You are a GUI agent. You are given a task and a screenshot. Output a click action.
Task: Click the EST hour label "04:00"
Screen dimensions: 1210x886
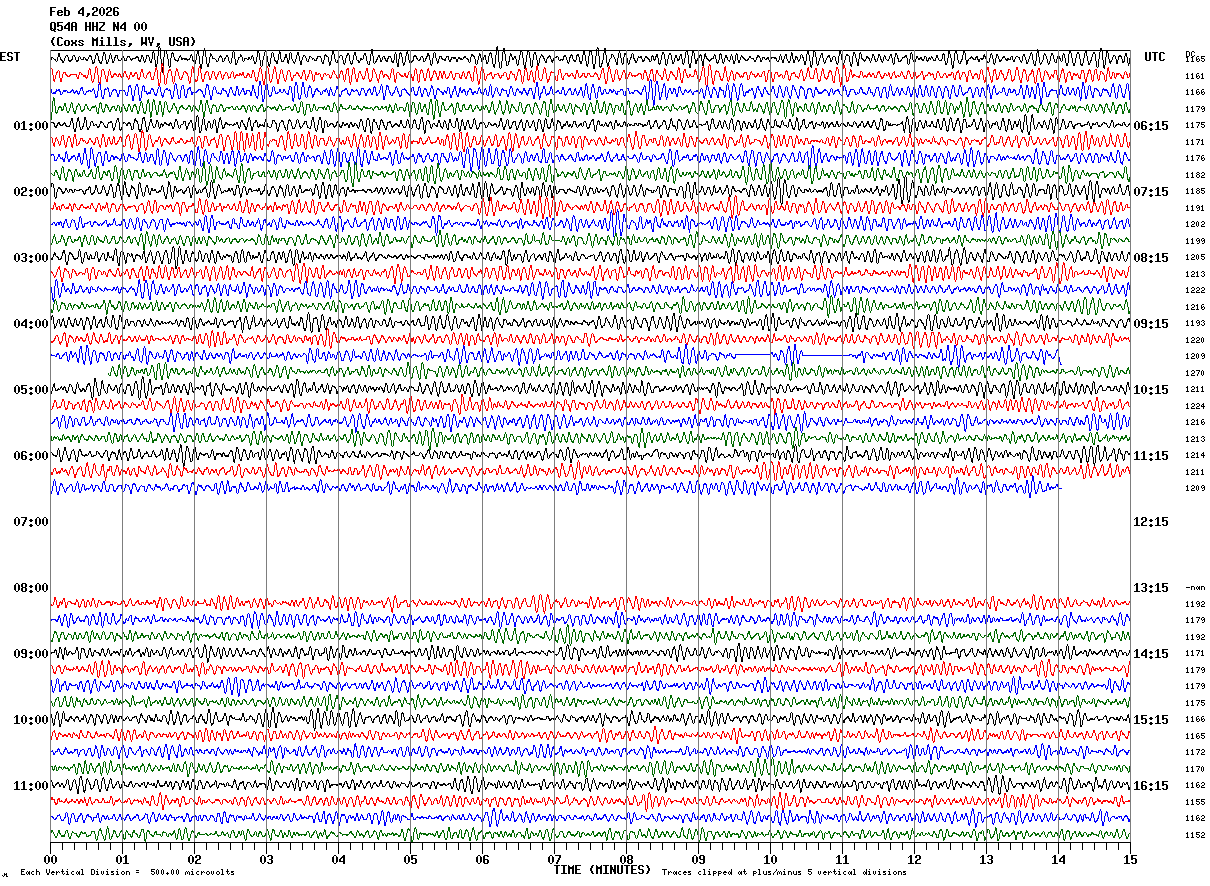tap(31, 324)
